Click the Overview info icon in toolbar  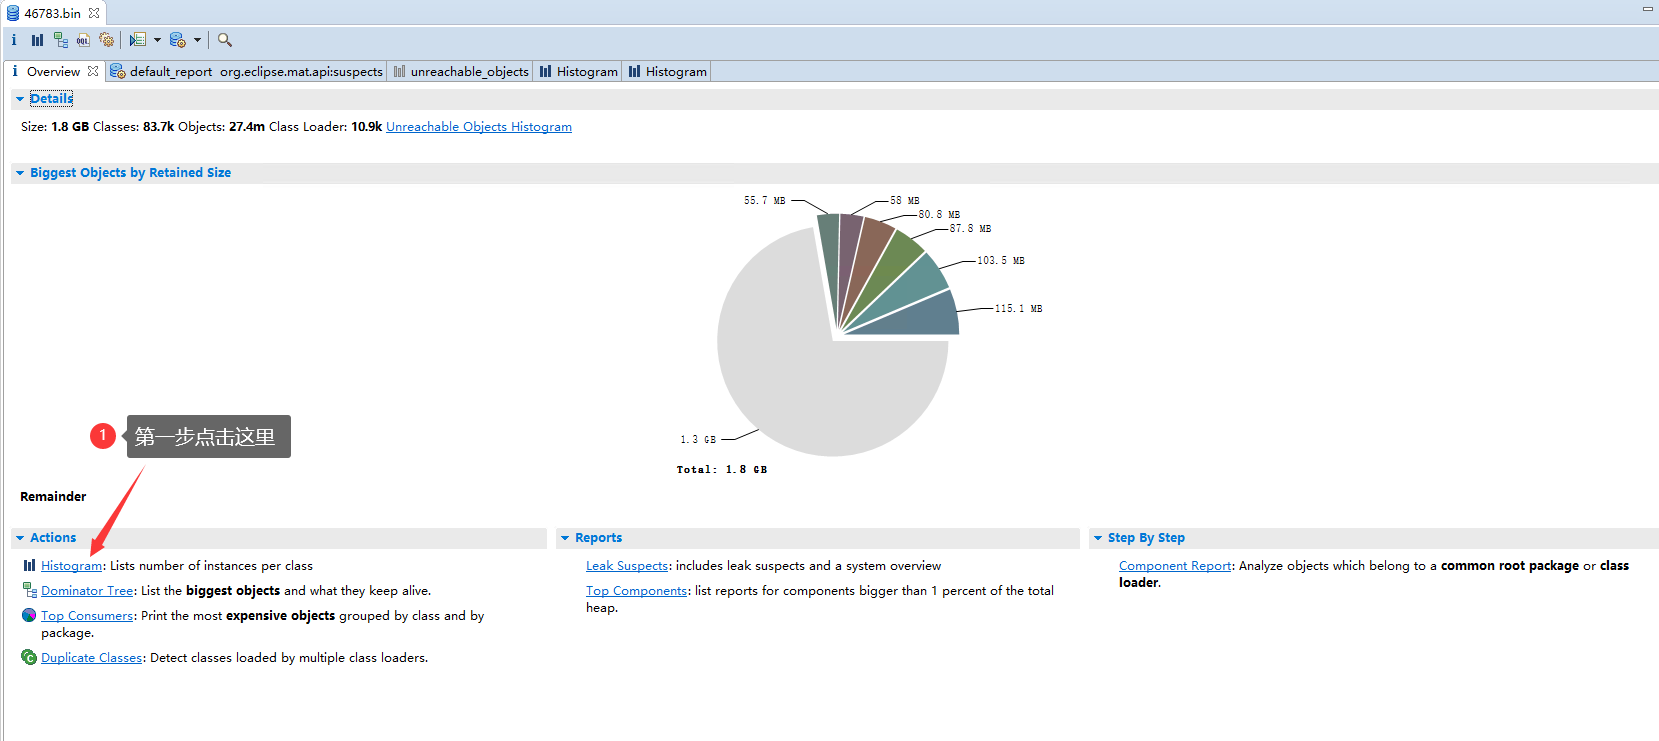pyautogui.click(x=14, y=40)
